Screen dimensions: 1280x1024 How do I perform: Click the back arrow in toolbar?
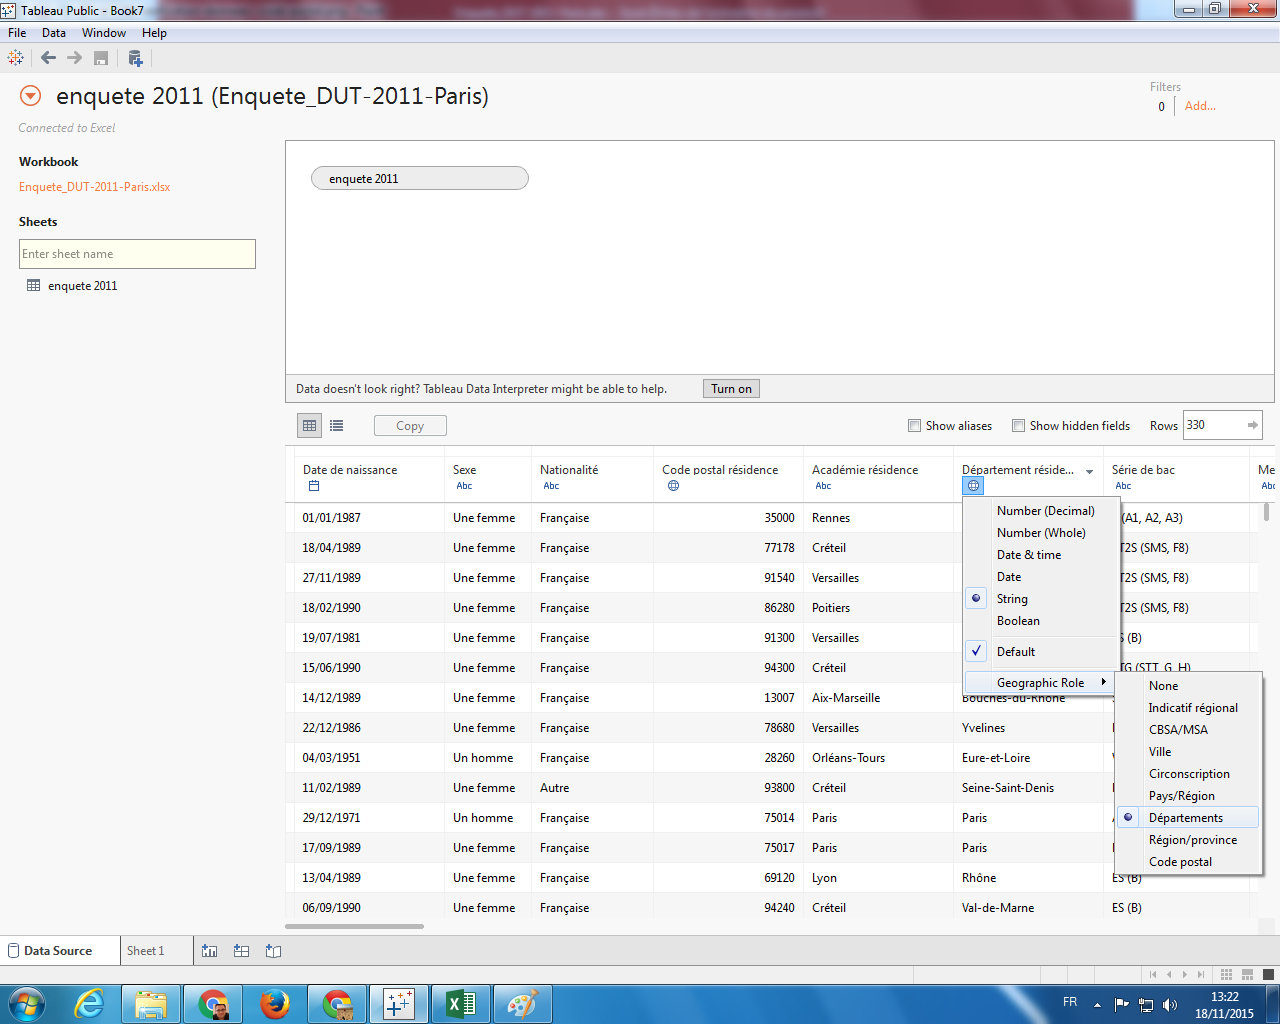(x=48, y=58)
